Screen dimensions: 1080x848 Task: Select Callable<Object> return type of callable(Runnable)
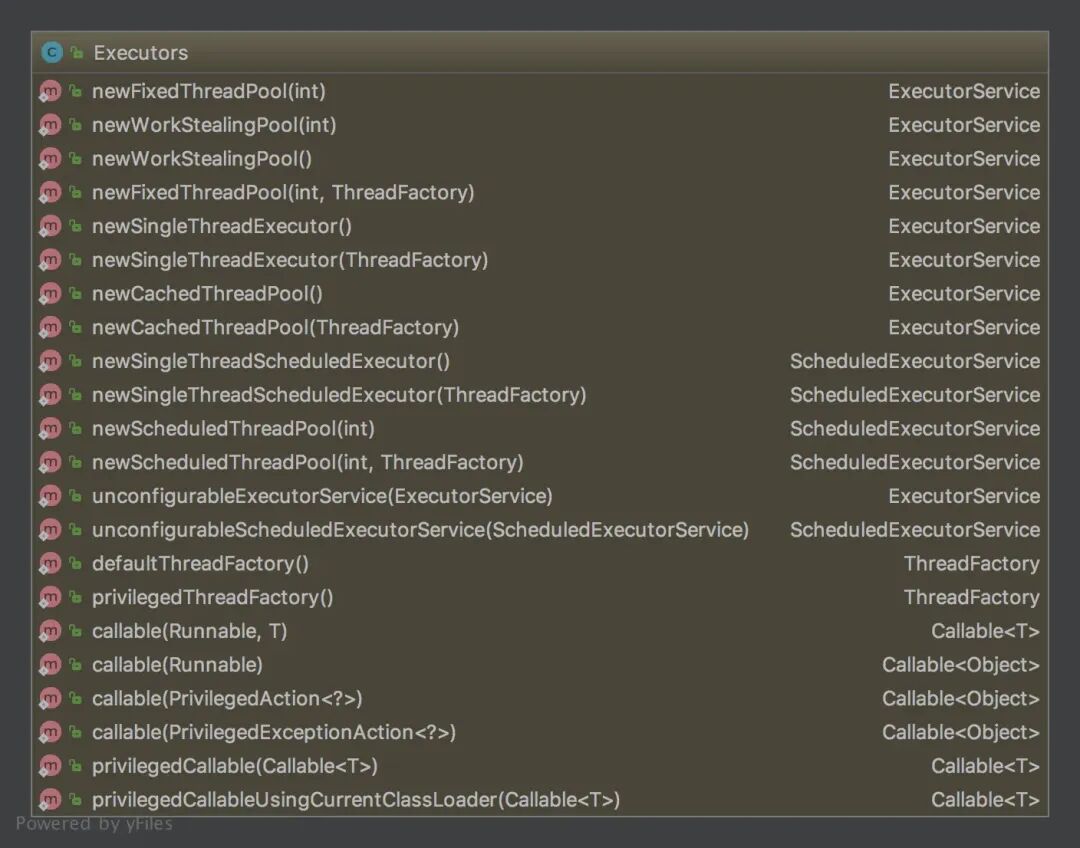(x=961, y=665)
